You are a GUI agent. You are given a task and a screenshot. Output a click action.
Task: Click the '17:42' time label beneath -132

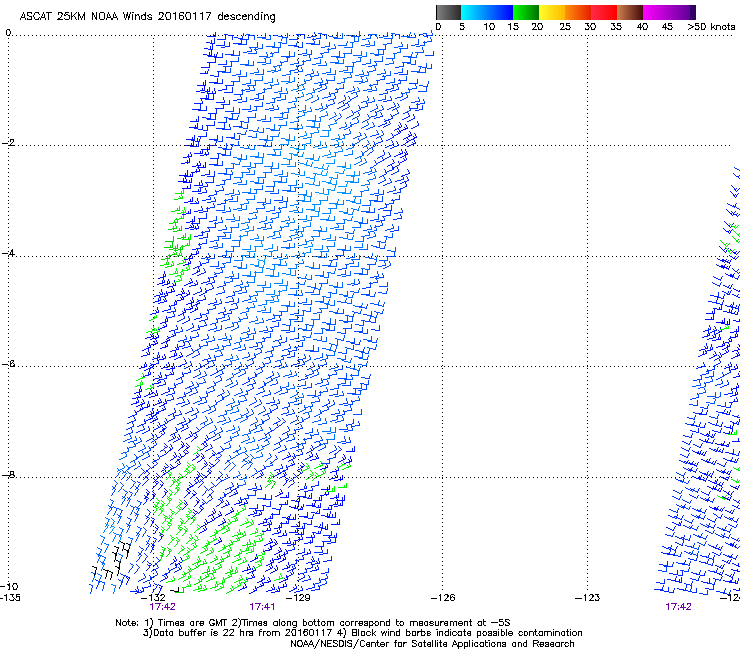click(162, 607)
